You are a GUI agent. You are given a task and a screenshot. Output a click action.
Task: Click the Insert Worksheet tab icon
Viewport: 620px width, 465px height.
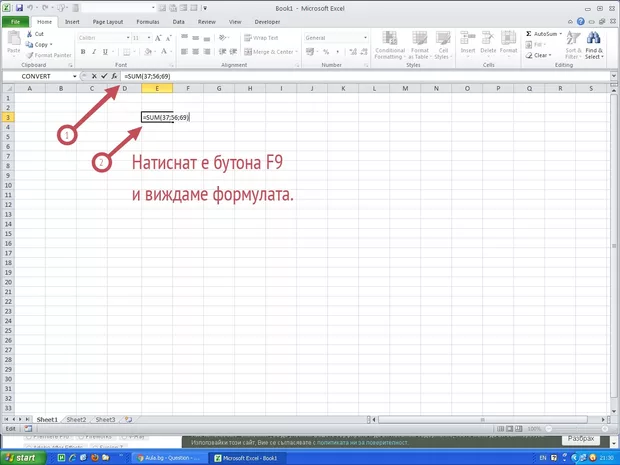pyautogui.click(x=128, y=420)
